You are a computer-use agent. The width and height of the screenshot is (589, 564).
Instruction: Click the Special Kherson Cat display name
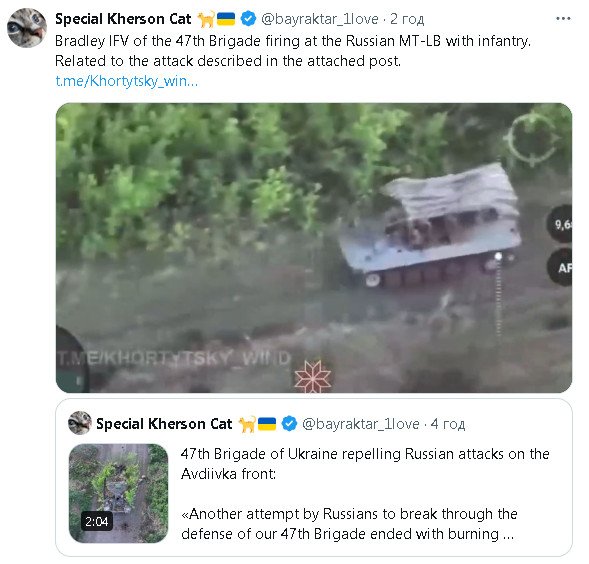click(x=123, y=19)
